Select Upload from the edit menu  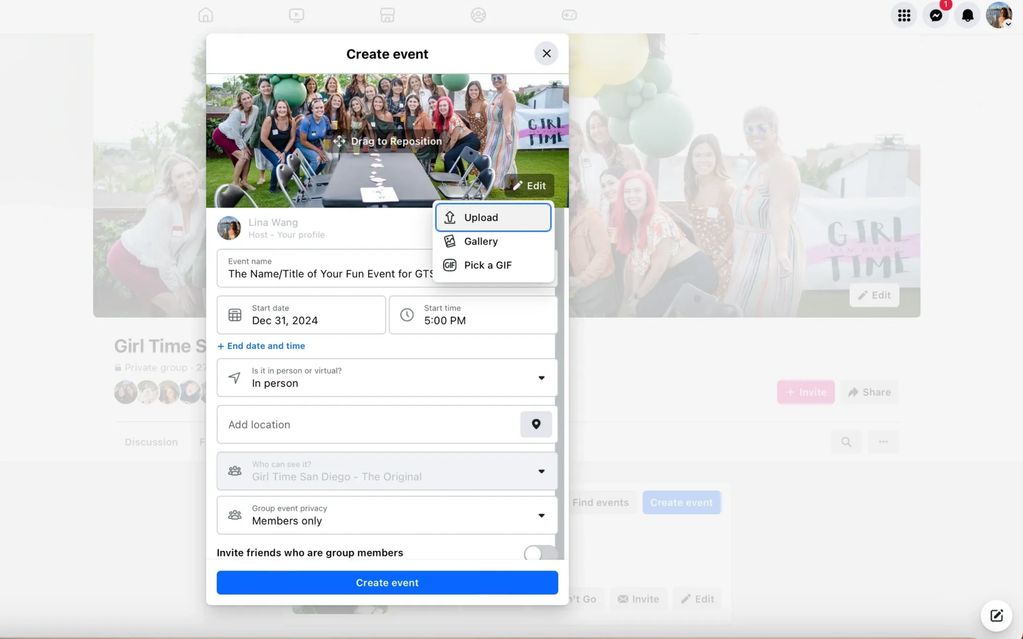coord(493,217)
